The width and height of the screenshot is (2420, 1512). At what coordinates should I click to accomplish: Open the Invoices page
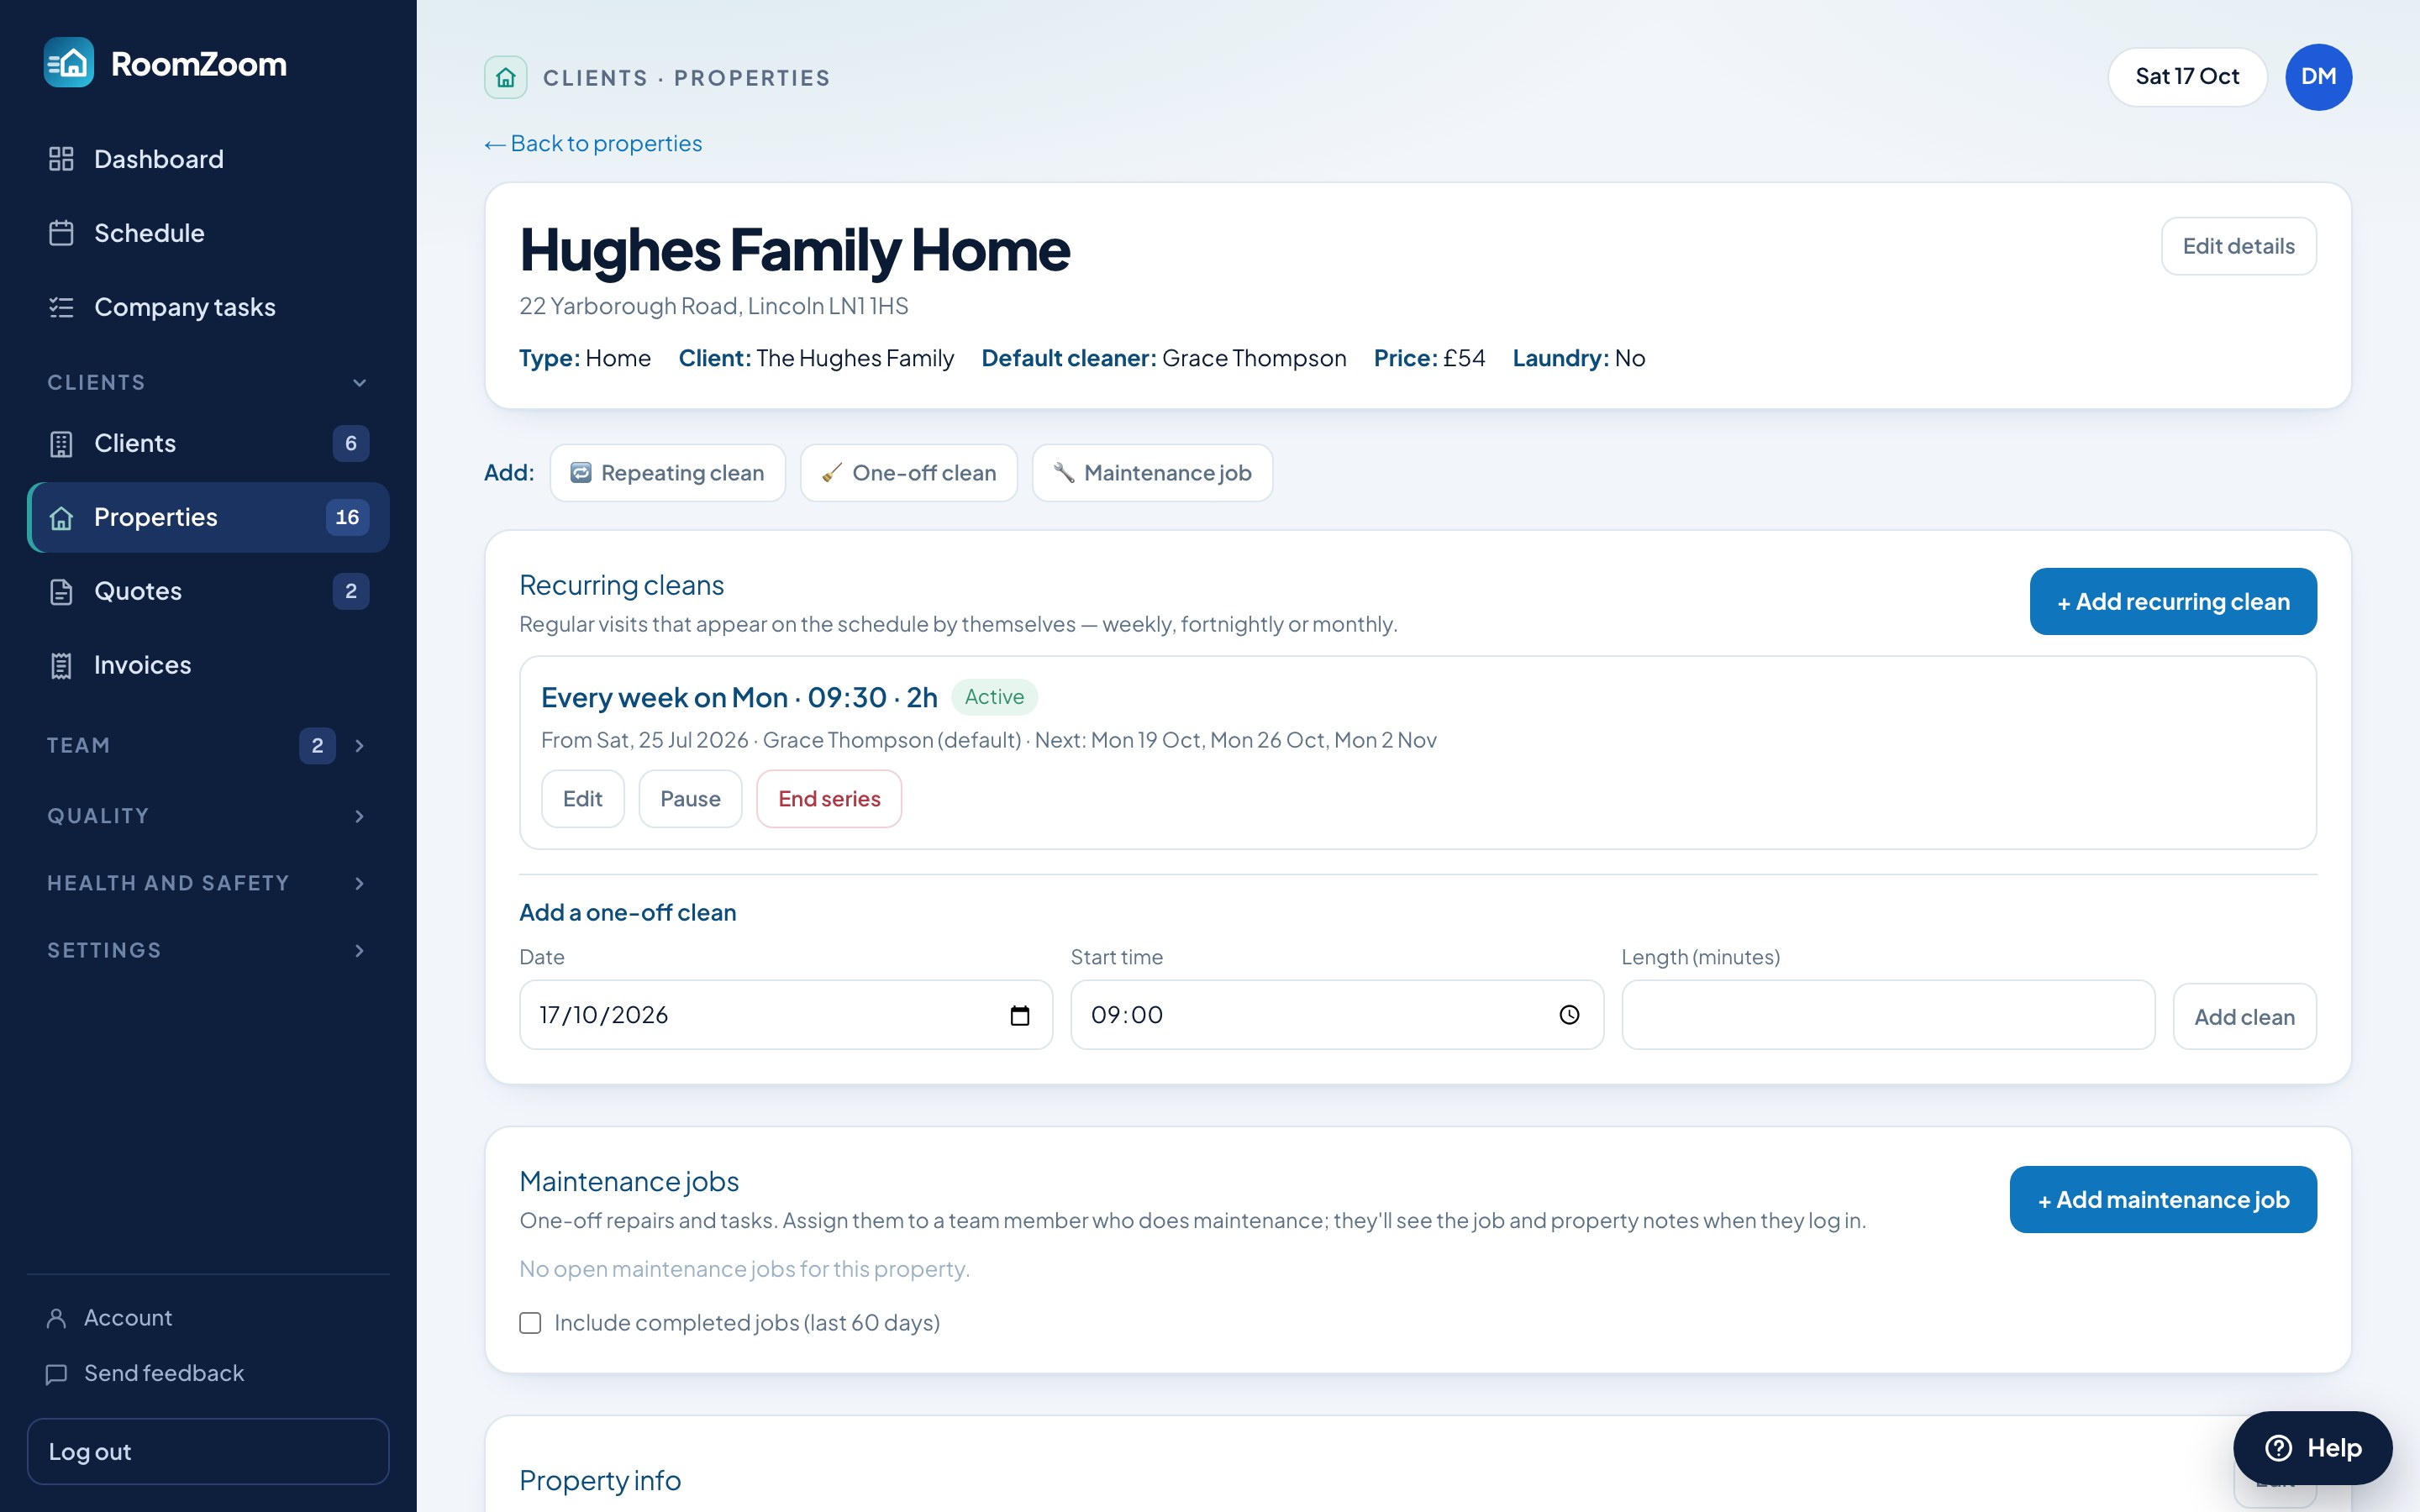click(208, 665)
